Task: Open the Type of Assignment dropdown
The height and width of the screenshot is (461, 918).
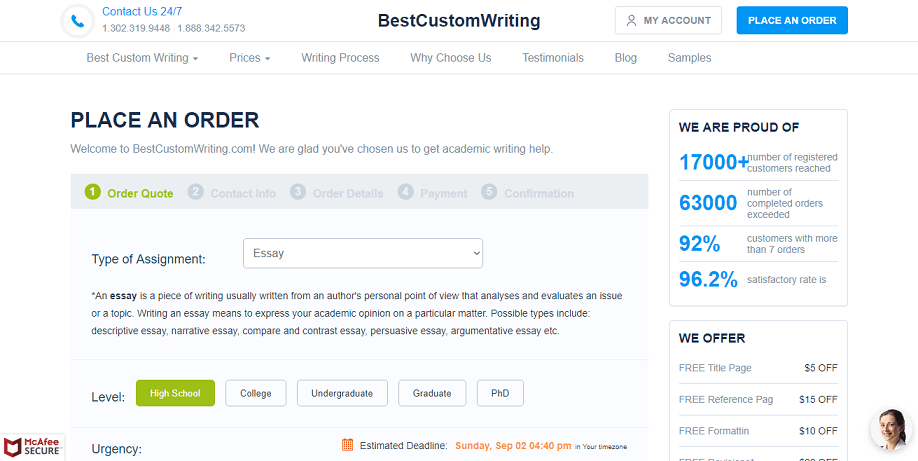Action: [x=363, y=253]
